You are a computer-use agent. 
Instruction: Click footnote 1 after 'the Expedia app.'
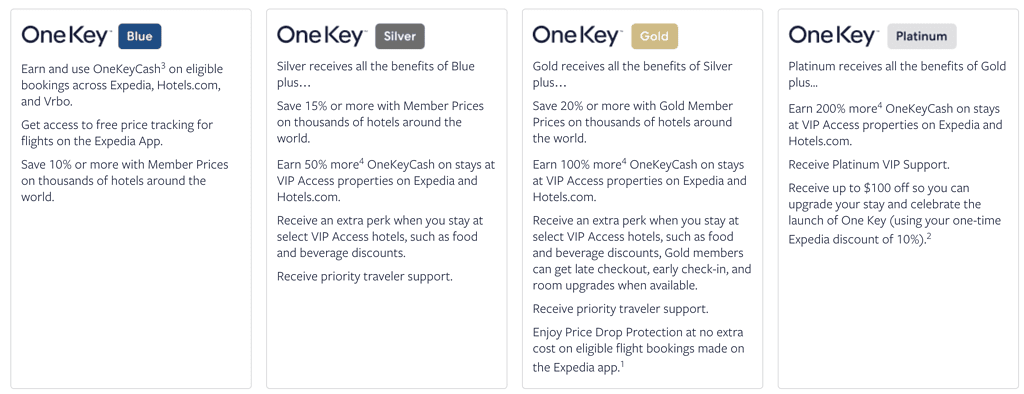coord(622,365)
